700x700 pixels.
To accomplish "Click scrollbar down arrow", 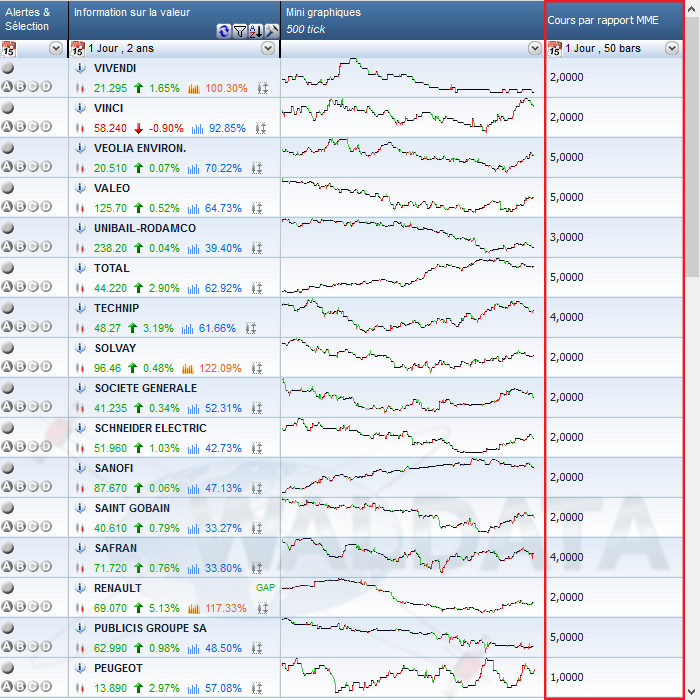I will tap(692, 691).
